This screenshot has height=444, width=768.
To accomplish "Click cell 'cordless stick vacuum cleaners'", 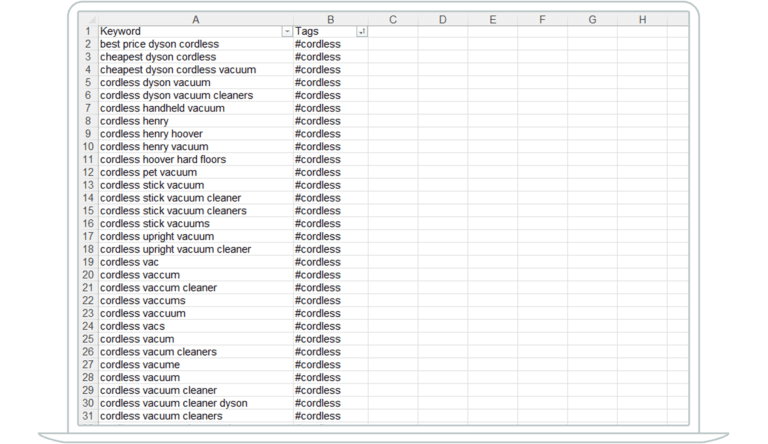I will [x=195, y=211].
